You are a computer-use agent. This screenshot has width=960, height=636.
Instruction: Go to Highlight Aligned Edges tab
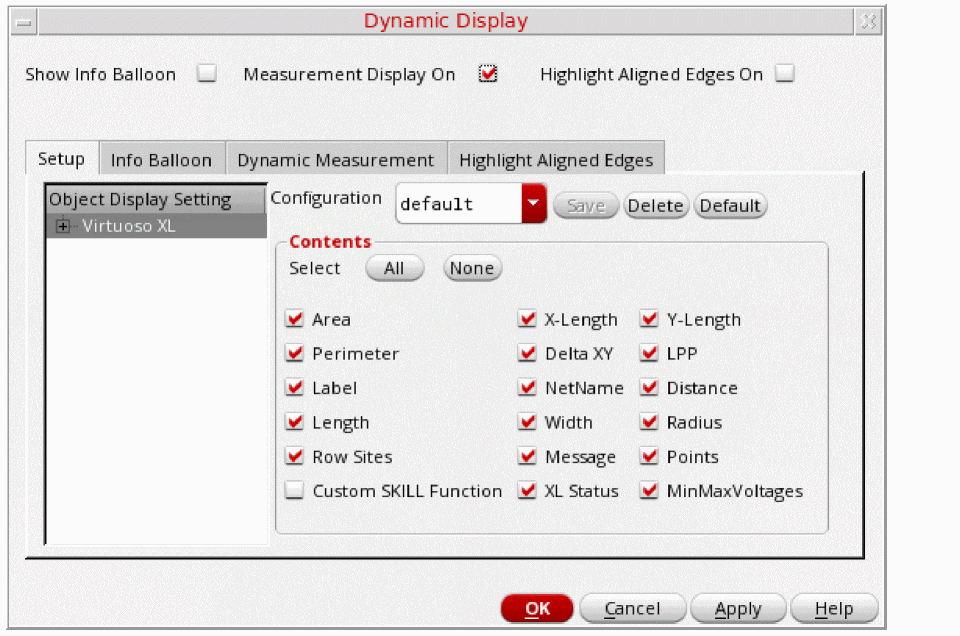pos(556,160)
